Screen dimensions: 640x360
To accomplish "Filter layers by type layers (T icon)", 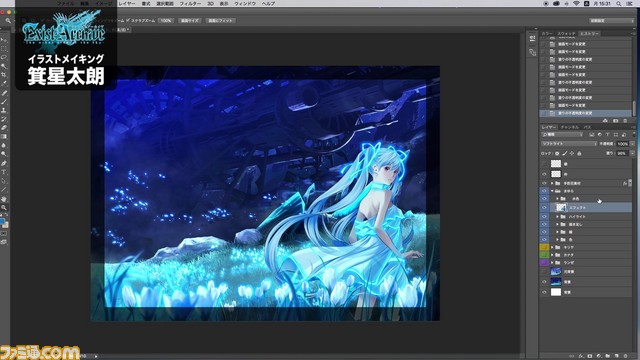I will (x=607, y=134).
